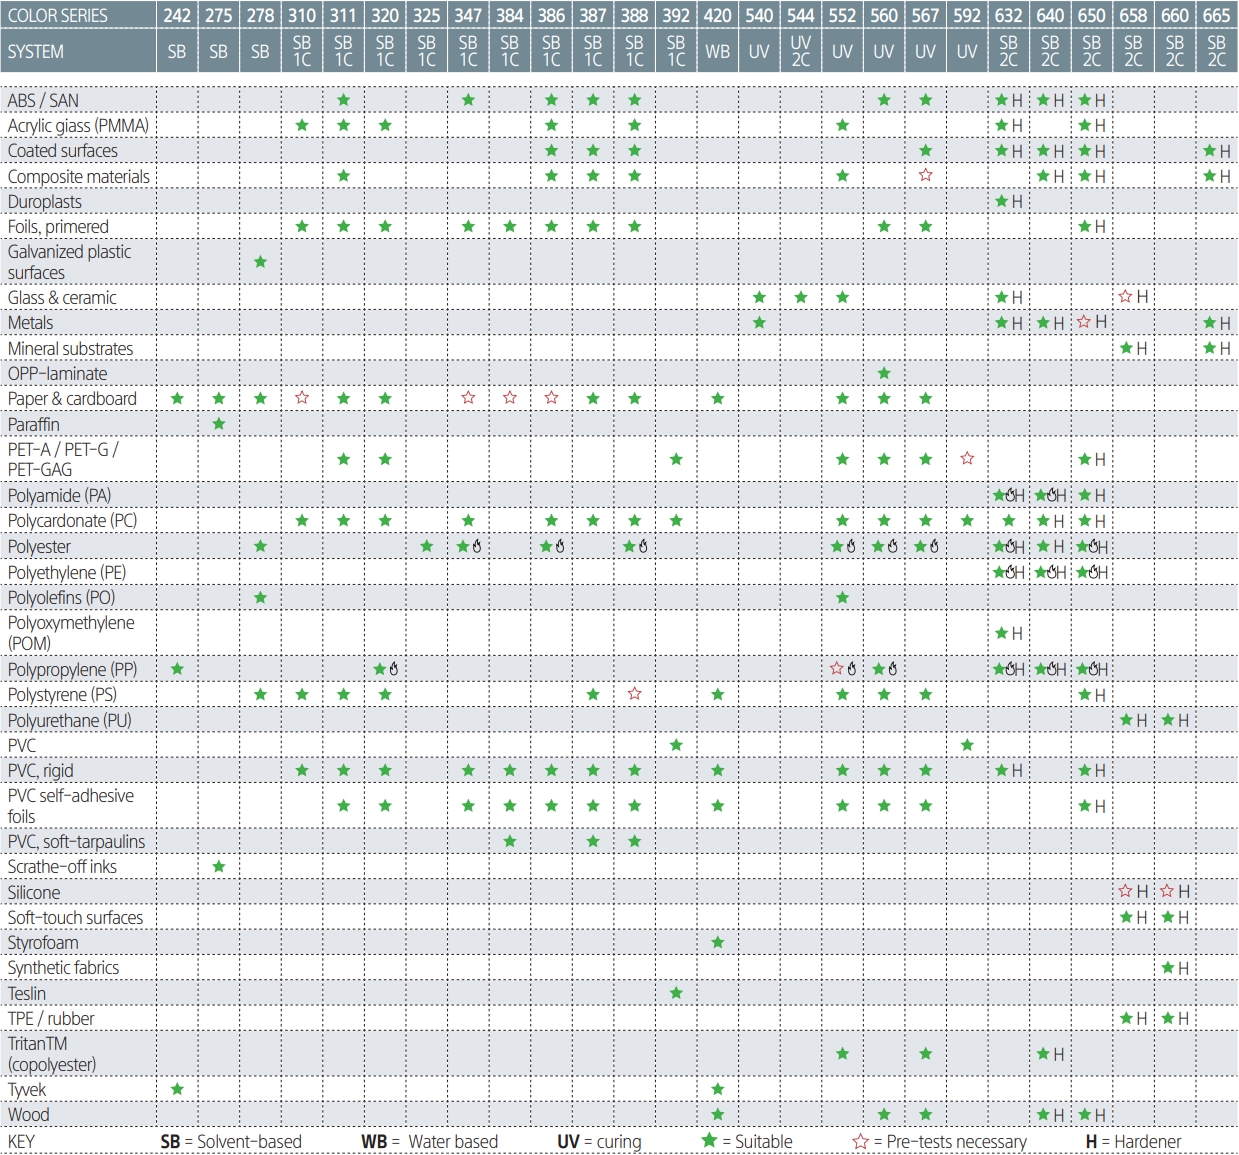Click the COLOR SERIES header label
Screen dimensions: 1239x1155
pos(58,15)
